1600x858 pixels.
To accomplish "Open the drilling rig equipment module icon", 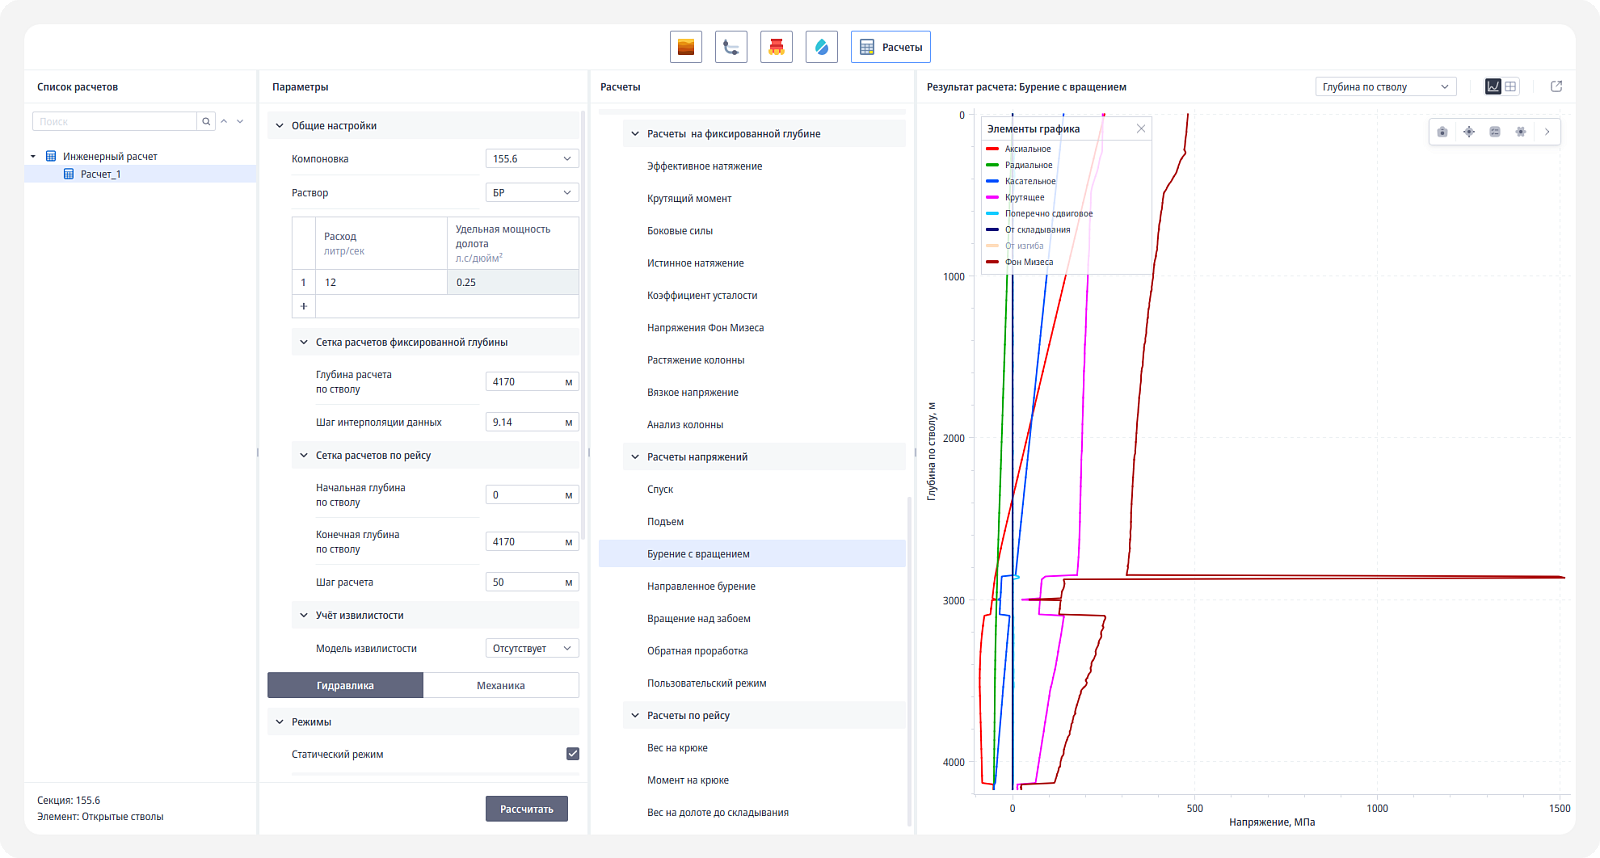I will [x=776, y=47].
